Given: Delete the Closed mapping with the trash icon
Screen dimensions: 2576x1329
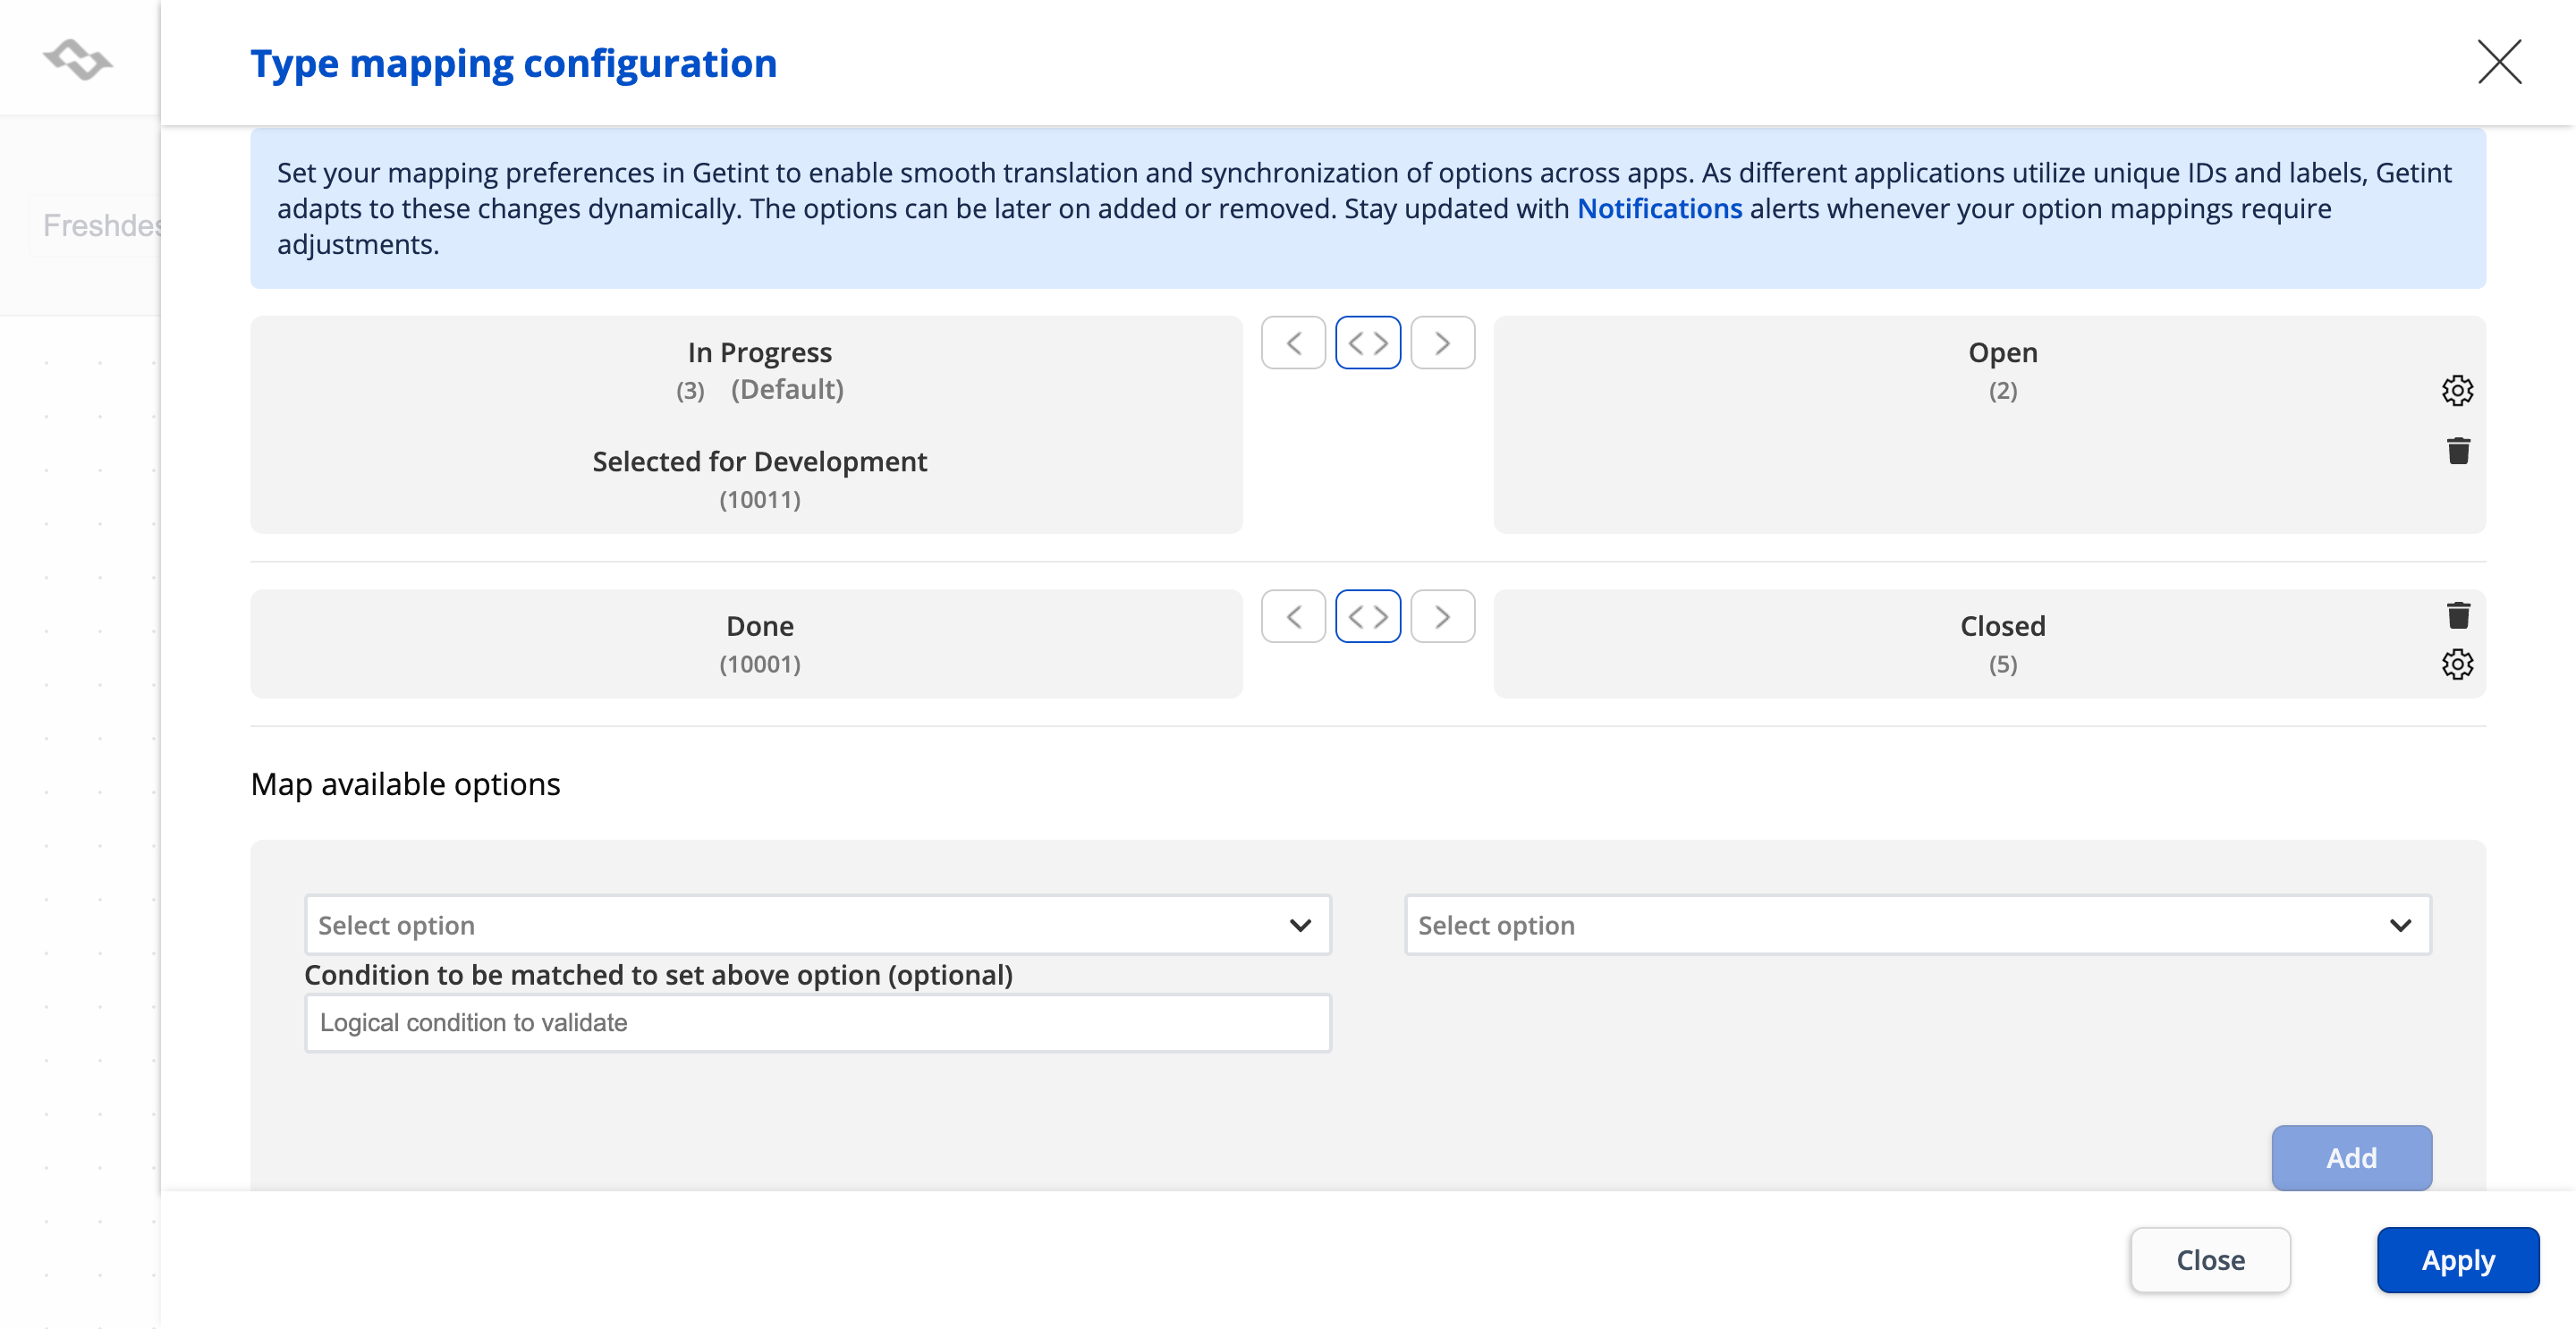Looking at the screenshot, I should pyautogui.click(x=2458, y=615).
